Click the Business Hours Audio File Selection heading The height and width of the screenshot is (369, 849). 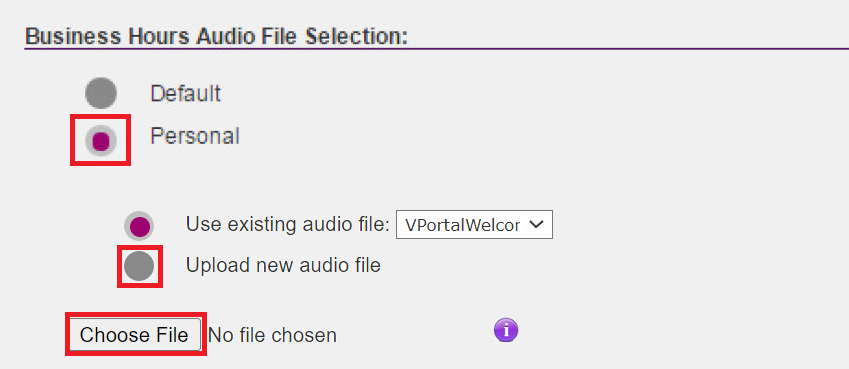tap(216, 36)
